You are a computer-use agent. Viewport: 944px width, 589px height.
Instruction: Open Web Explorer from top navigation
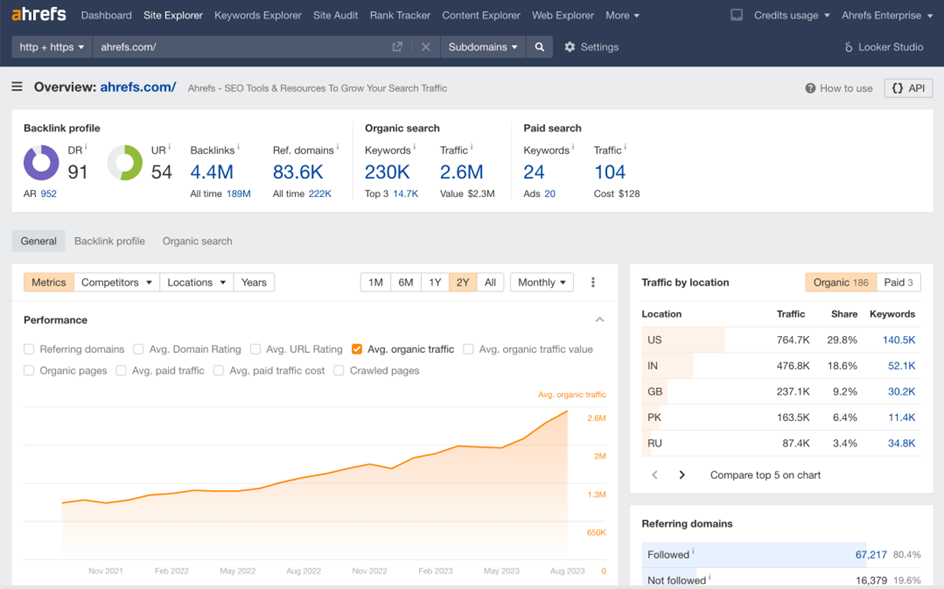pyautogui.click(x=562, y=15)
